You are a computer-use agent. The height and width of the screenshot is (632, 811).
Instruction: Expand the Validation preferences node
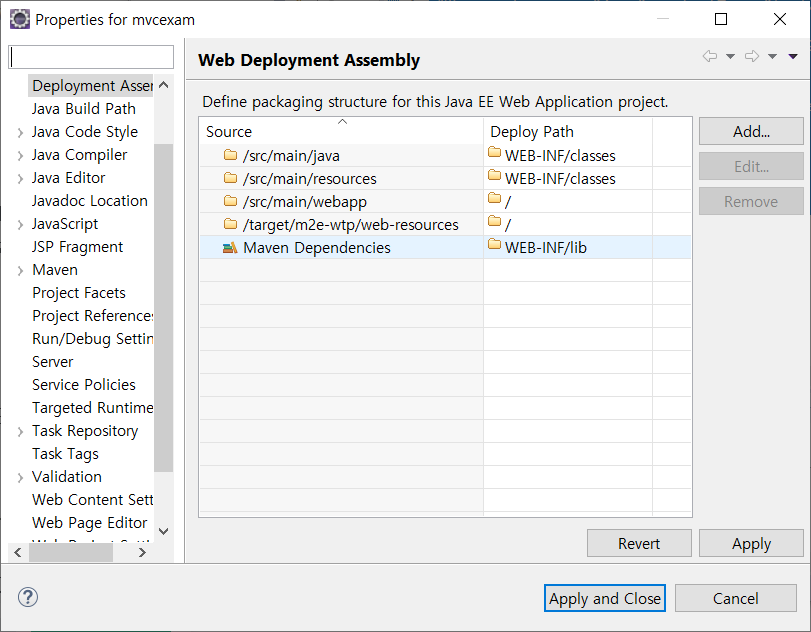[x=20, y=477]
